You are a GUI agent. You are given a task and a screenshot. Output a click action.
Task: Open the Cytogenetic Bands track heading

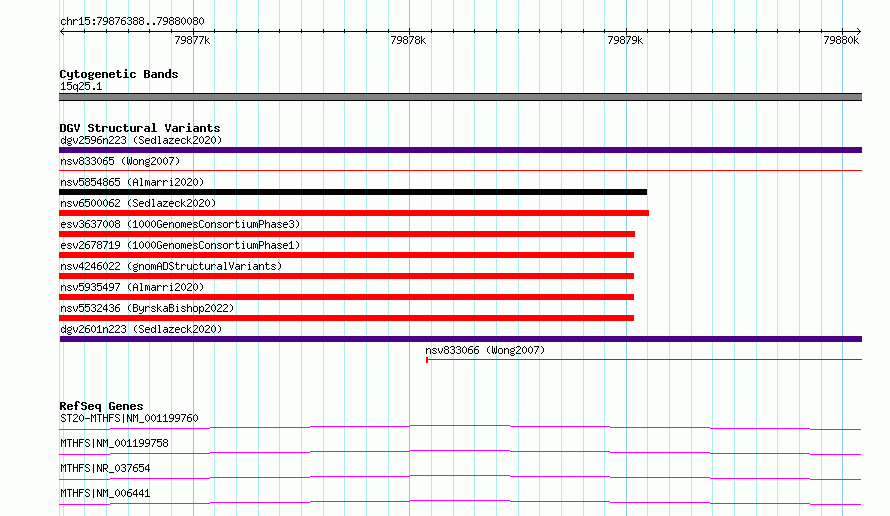[x=119, y=74]
